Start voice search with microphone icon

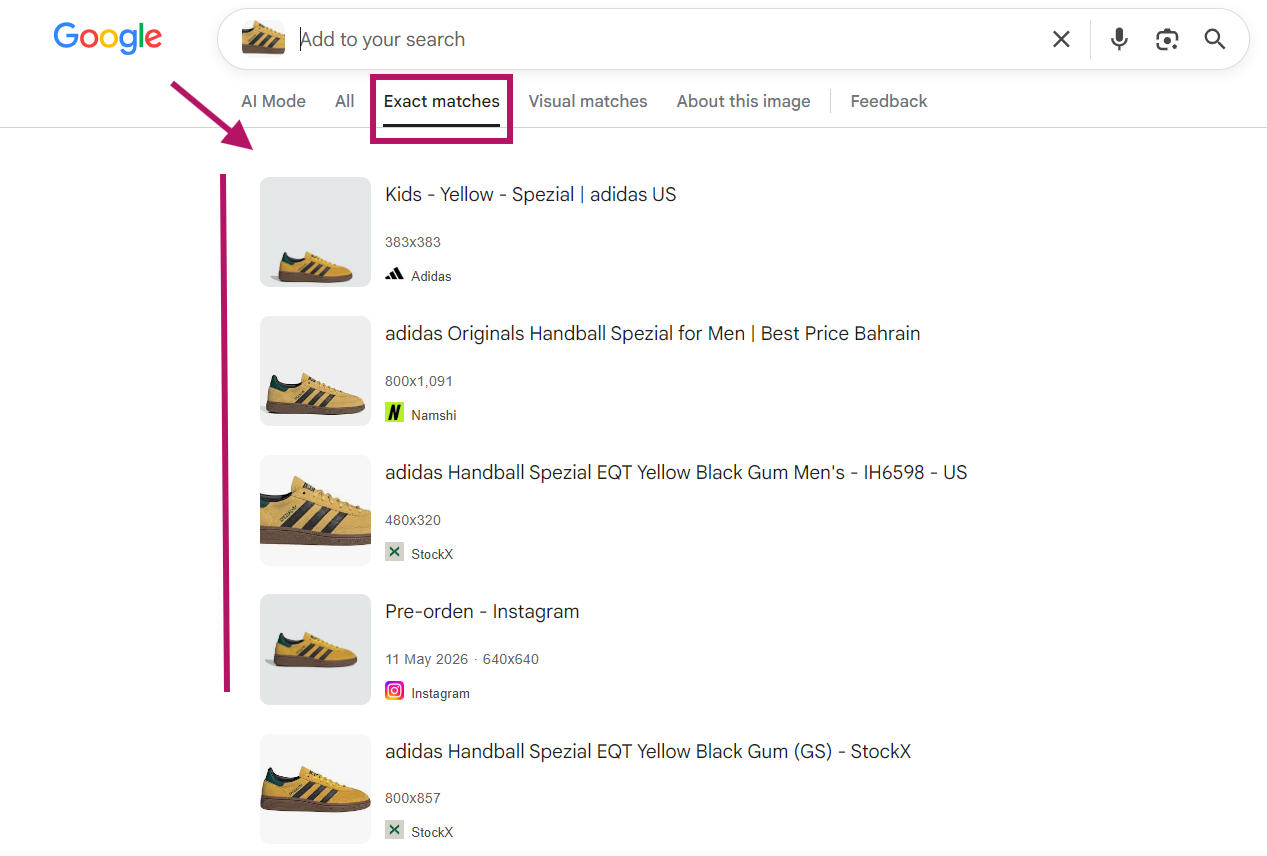(x=1119, y=39)
